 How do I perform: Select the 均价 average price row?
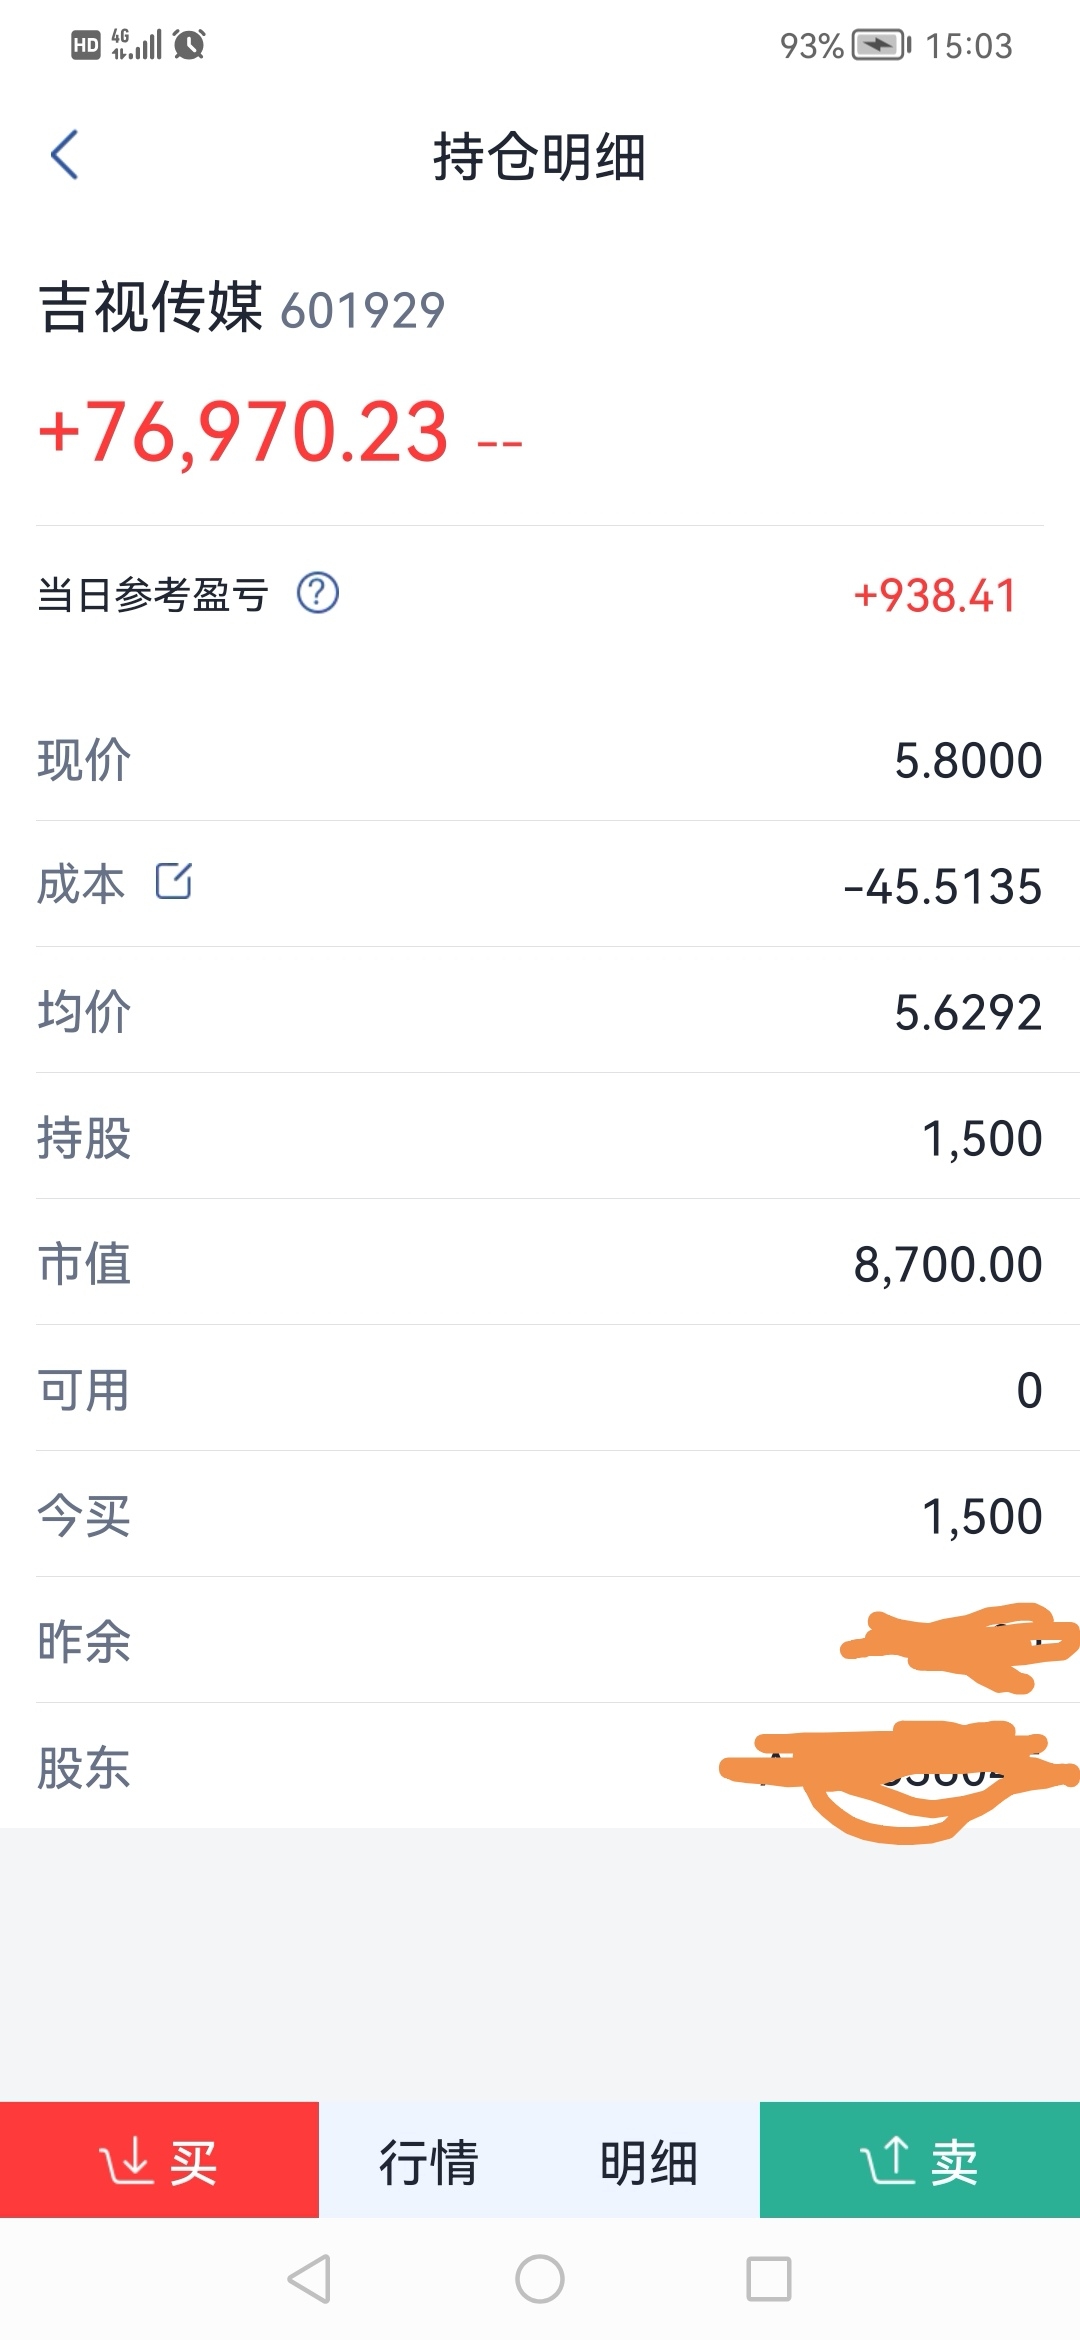pyautogui.click(x=540, y=1011)
